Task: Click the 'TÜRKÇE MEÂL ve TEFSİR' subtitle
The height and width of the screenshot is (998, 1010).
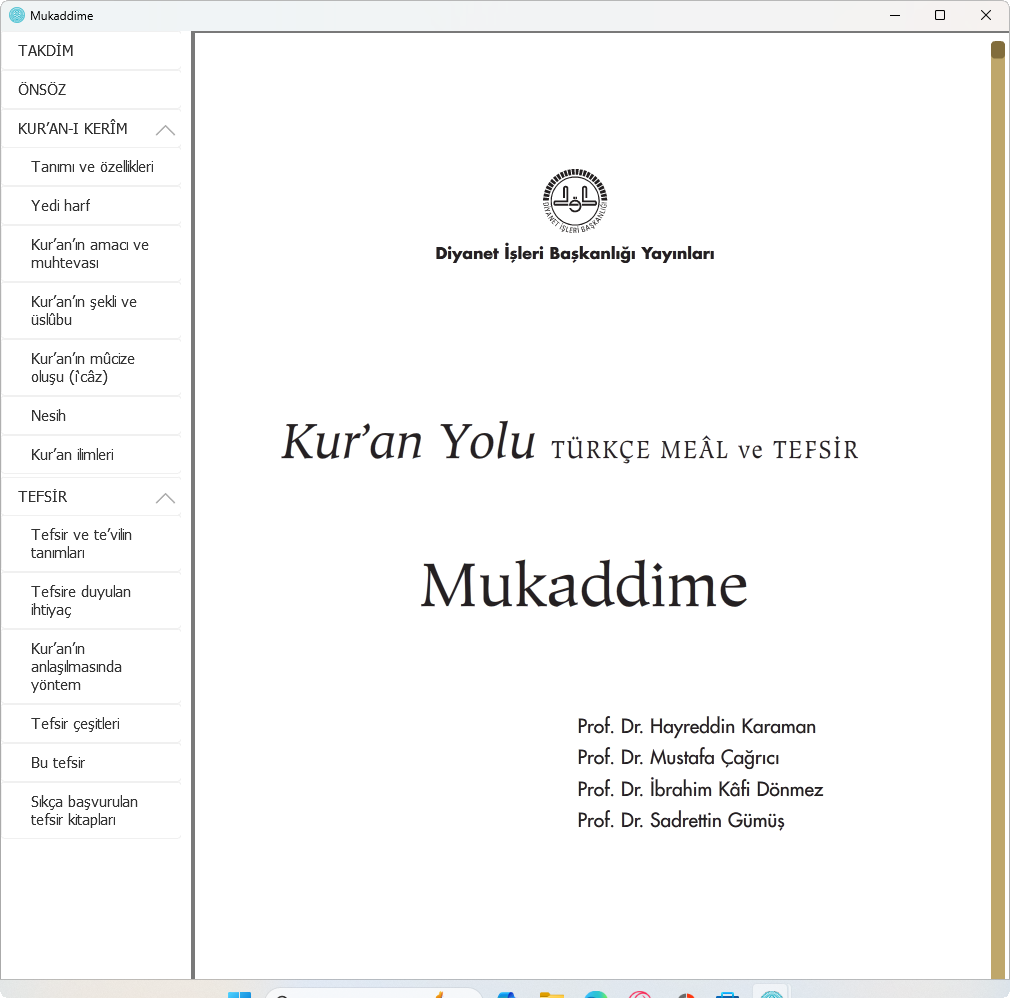Action: click(705, 449)
